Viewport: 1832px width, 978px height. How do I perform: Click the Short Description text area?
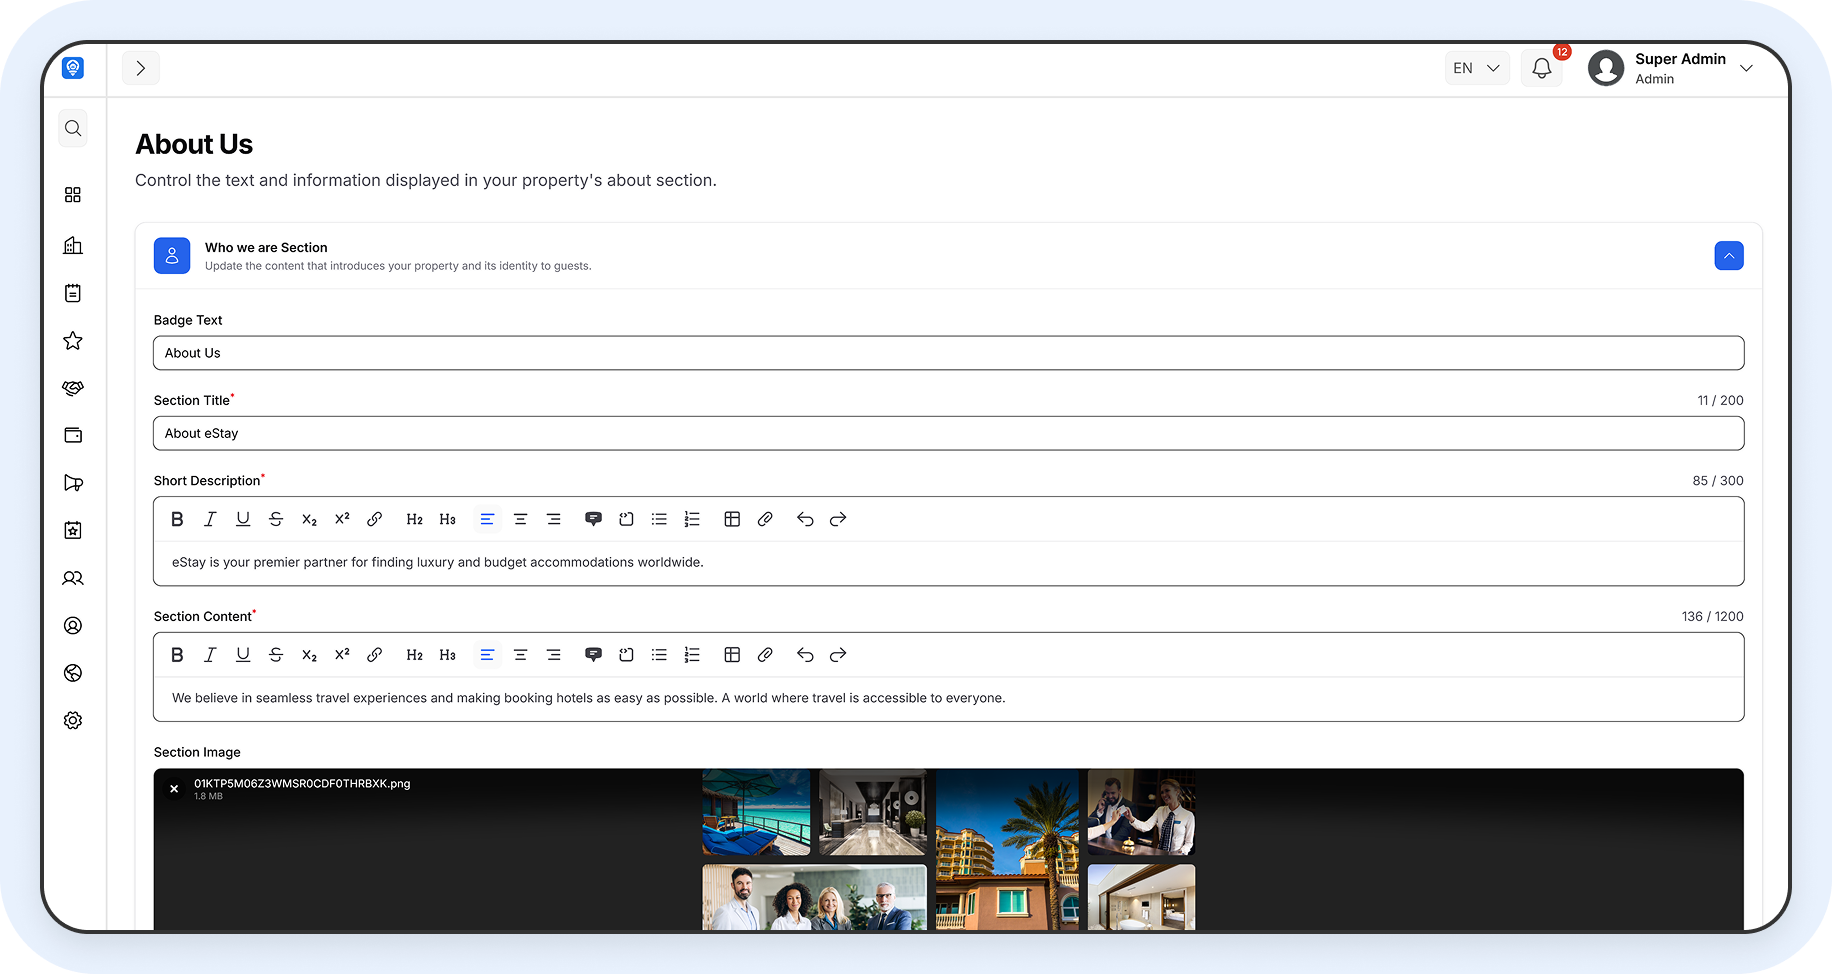pos(948,563)
